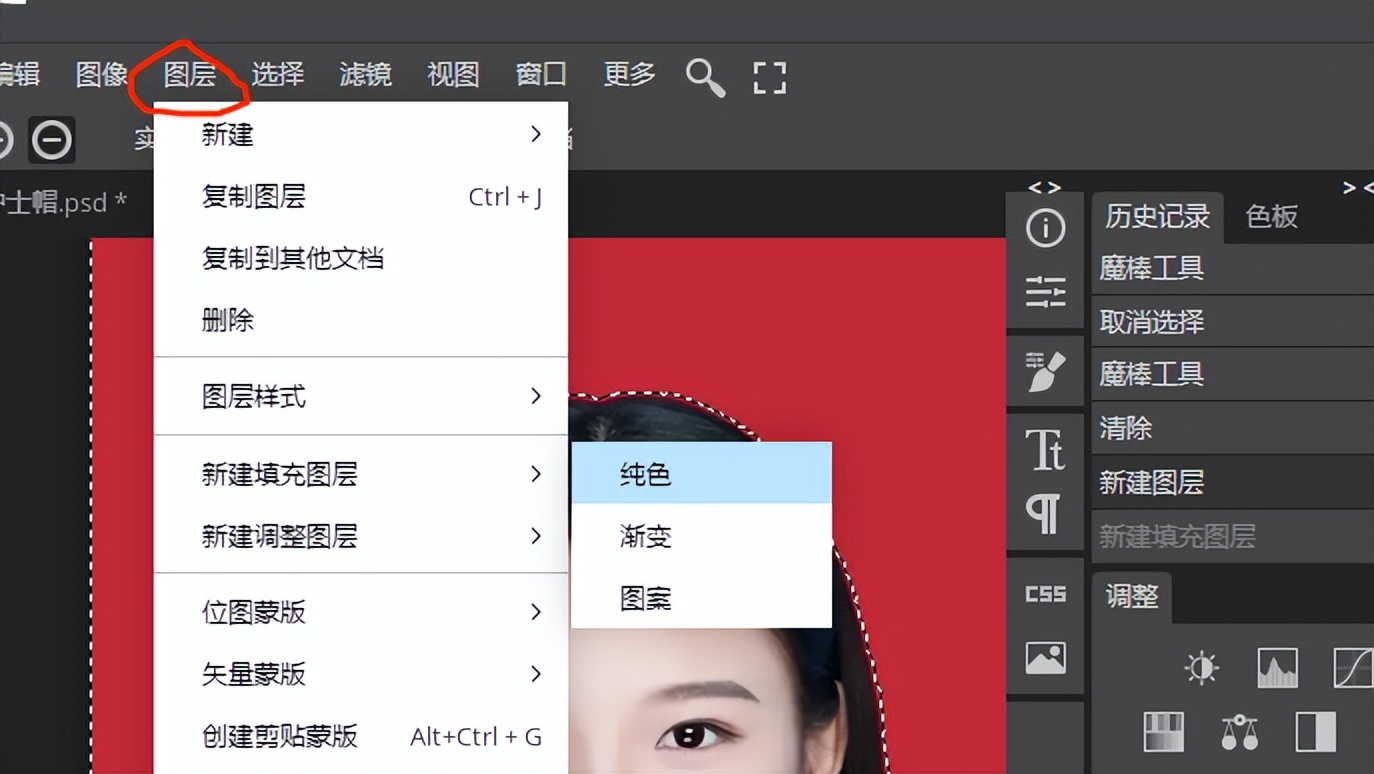Switch to the 色板 tab
The height and width of the screenshot is (774, 1374).
click(x=1270, y=217)
